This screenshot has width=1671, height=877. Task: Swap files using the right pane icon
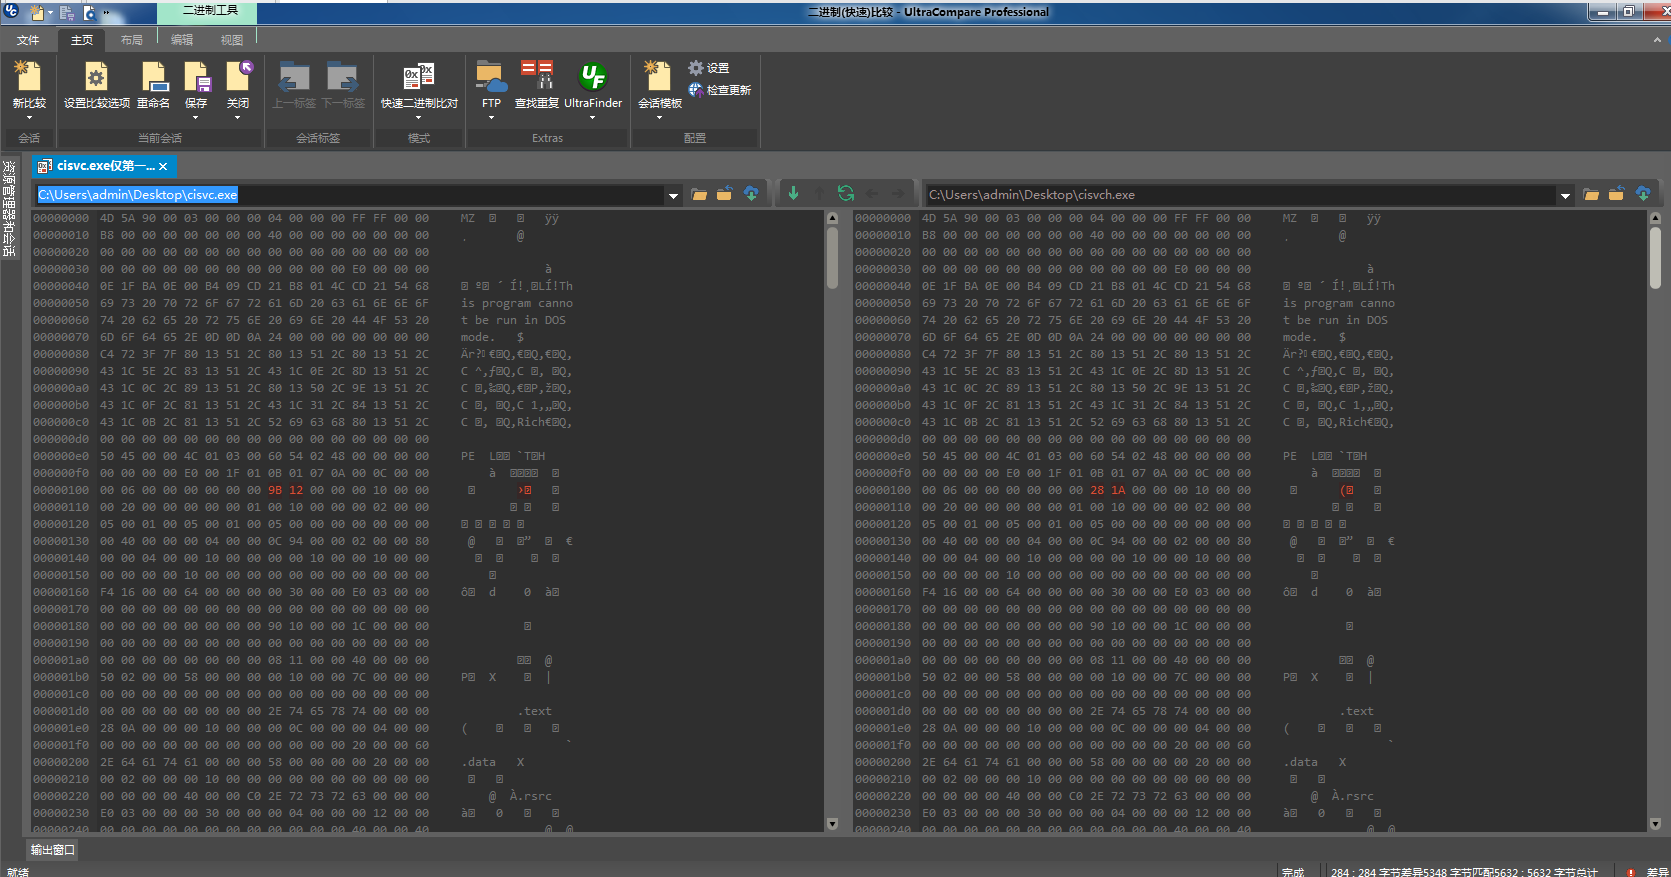point(1617,194)
